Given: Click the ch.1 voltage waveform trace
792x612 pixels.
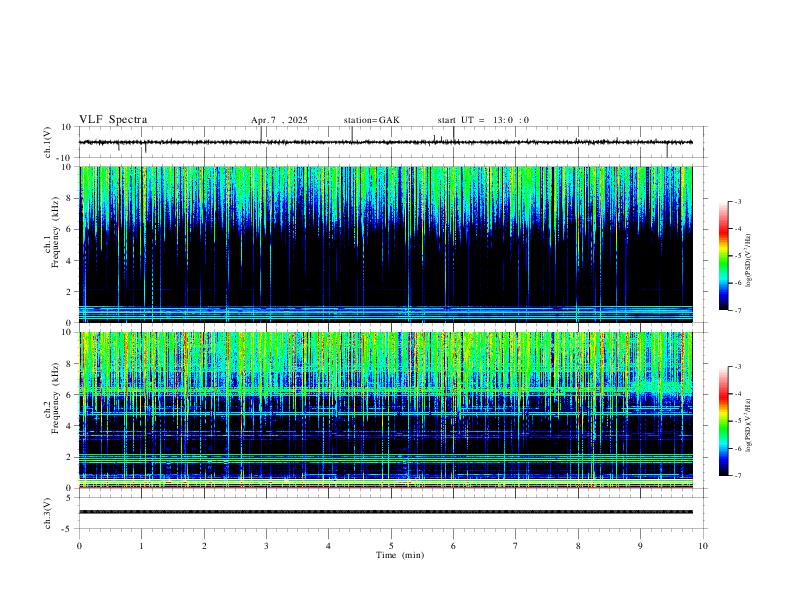Looking at the screenshot, I should tap(386, 142).
